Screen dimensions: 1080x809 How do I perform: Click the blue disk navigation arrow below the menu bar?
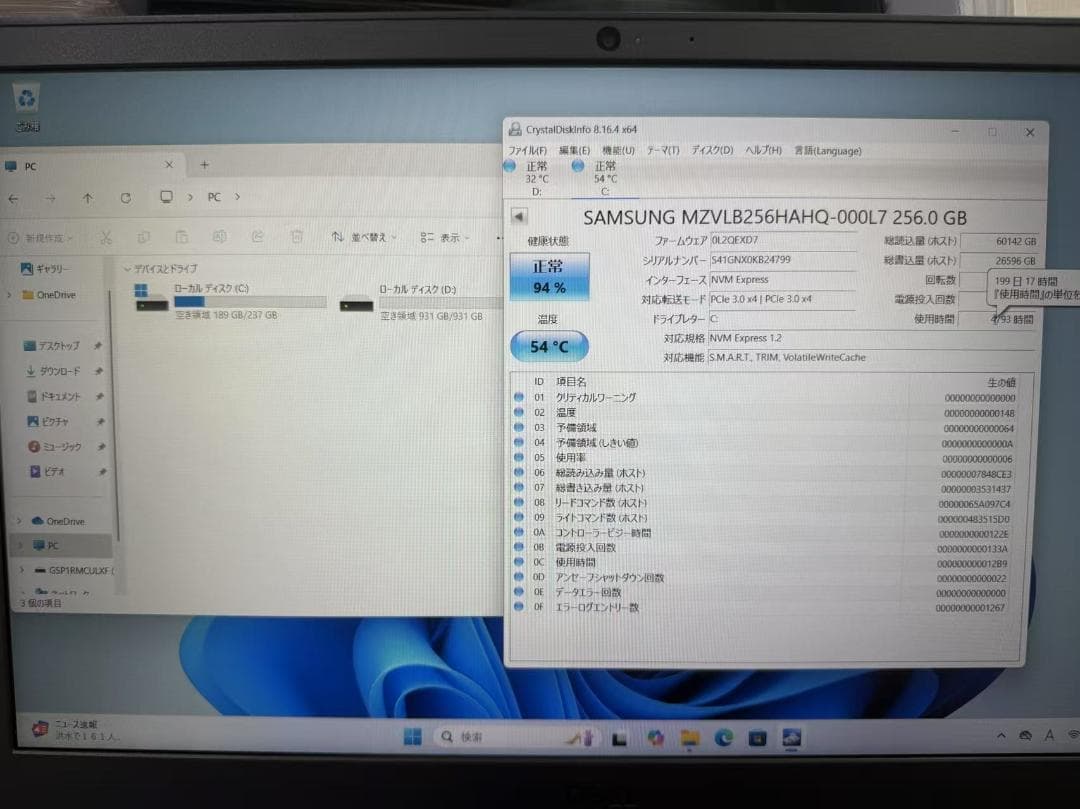click(x=519, y=215)
